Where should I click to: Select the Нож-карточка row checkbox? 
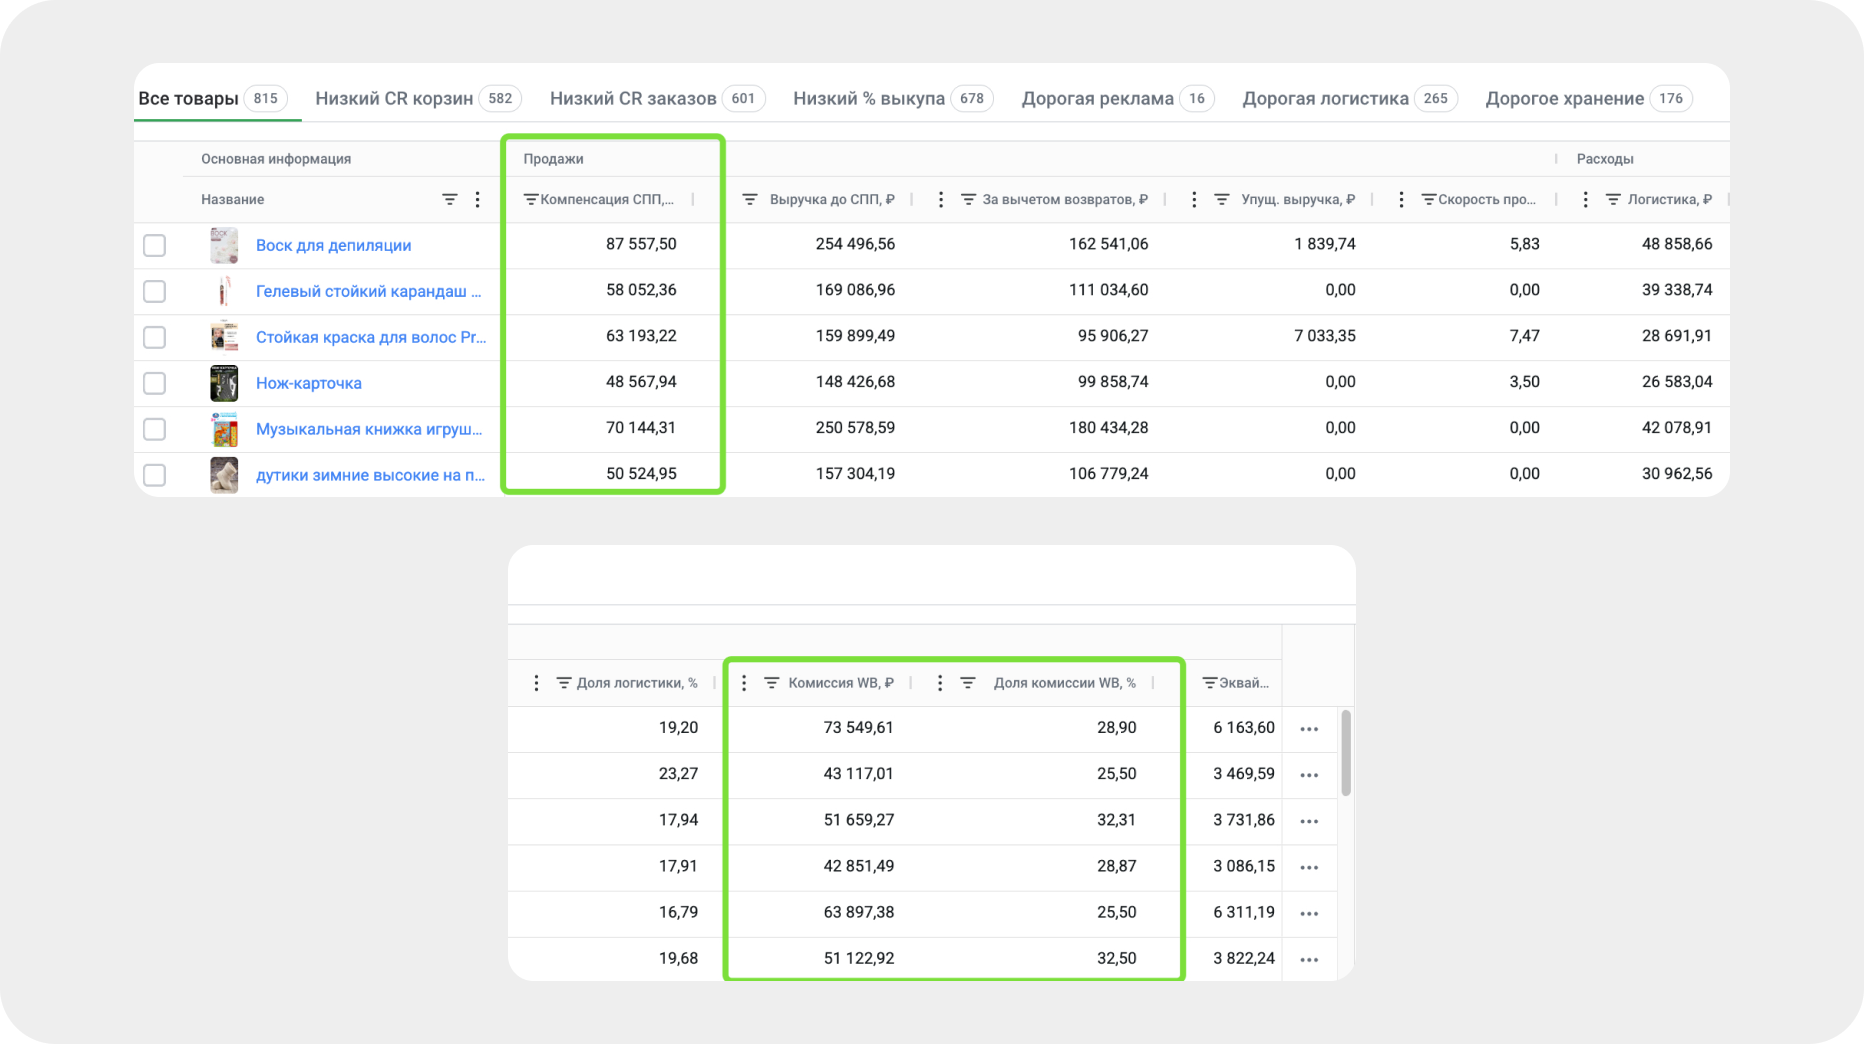coord(154,383)
